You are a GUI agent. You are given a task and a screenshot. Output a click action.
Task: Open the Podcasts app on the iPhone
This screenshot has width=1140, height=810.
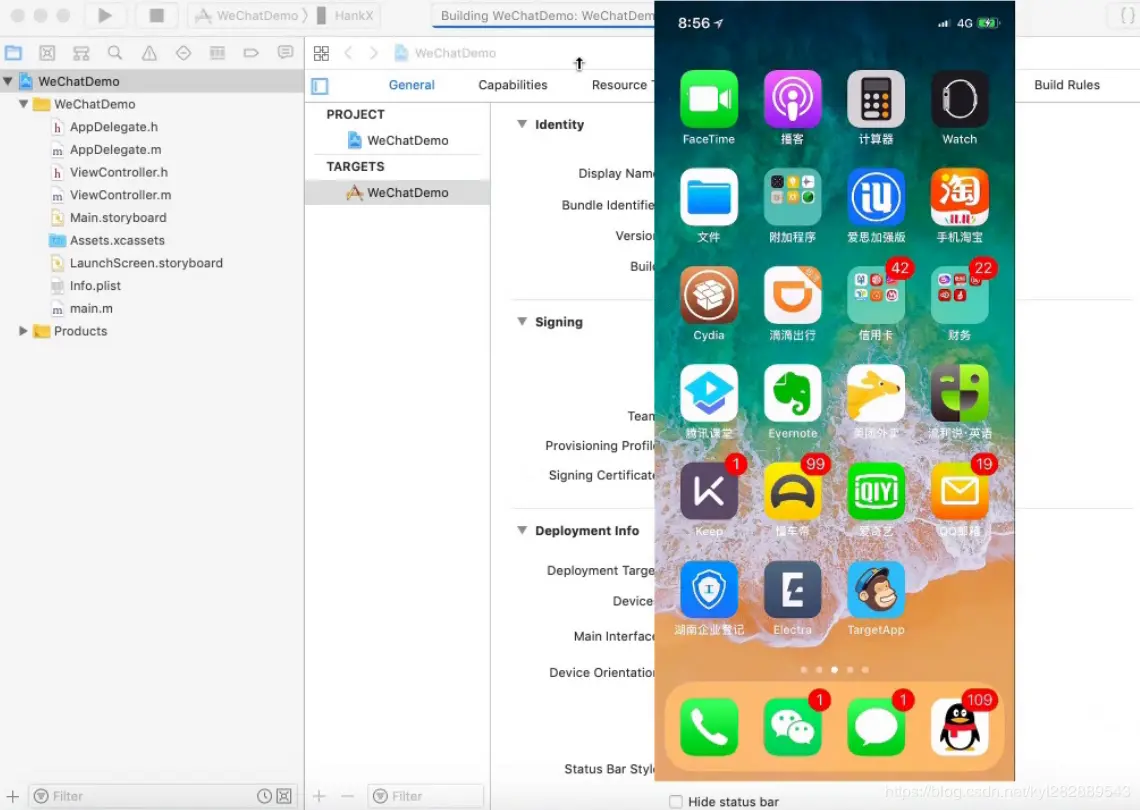click(x=792, y=99)
